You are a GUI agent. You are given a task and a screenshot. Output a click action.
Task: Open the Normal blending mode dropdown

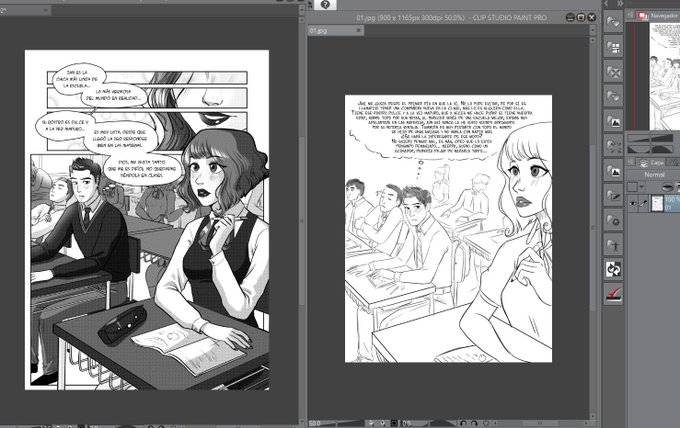point(654,174)
